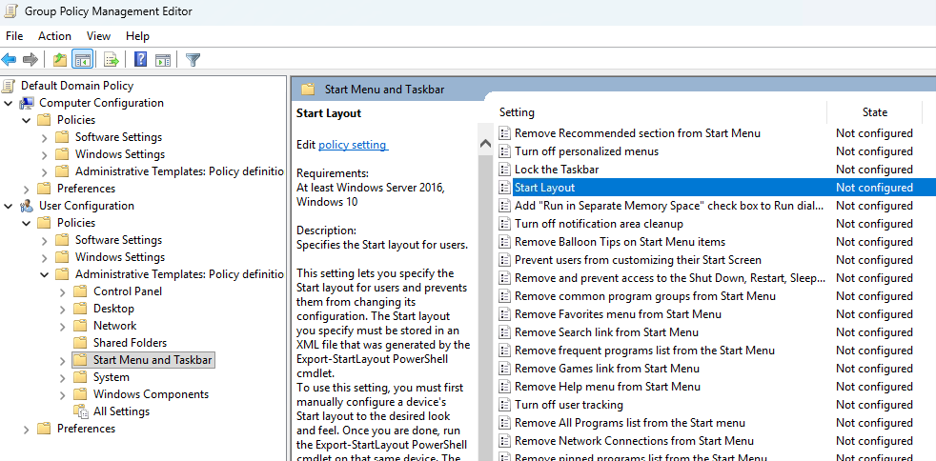Viewport: 936px width, 461px height.
Task: Click Not configured state for Lock the Taskbar
Action: pyautogui.click(x=874, y=170)
